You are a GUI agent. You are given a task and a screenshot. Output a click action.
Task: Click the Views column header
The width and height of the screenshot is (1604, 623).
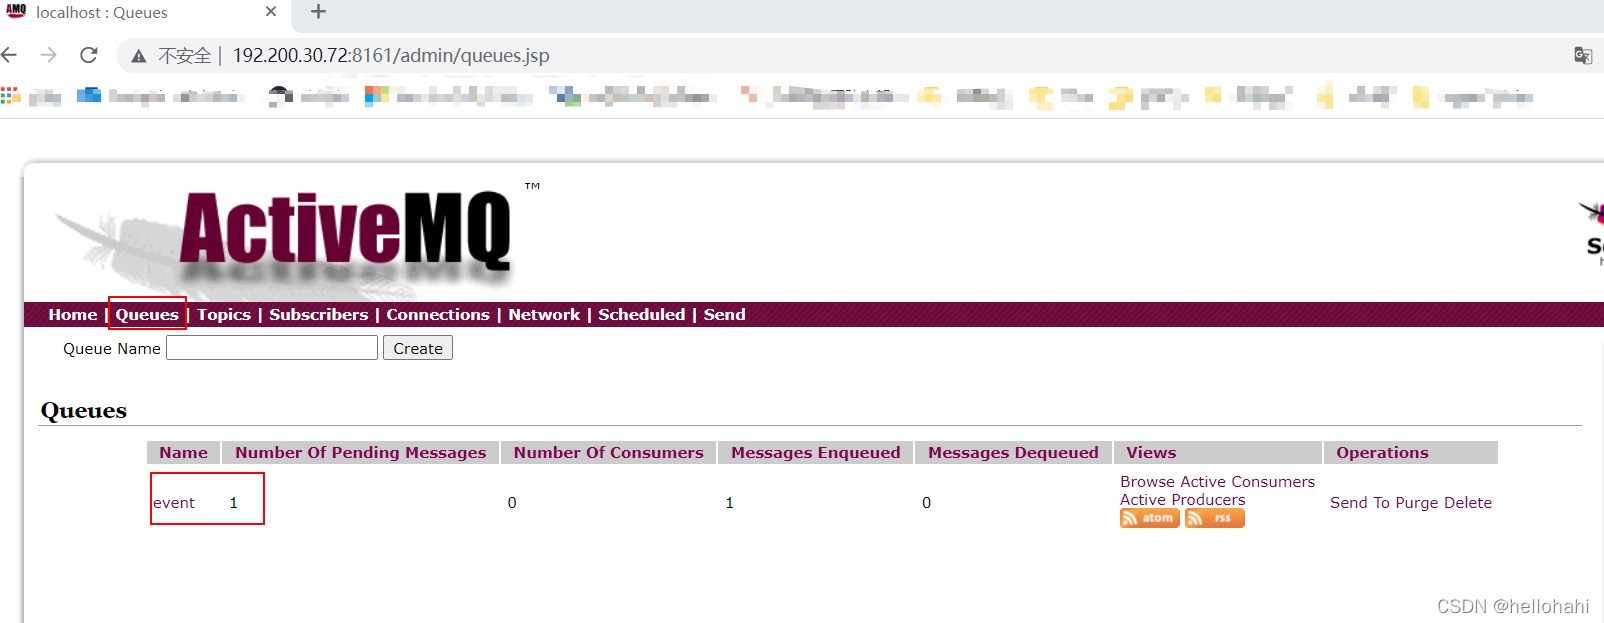point(1218,452)
